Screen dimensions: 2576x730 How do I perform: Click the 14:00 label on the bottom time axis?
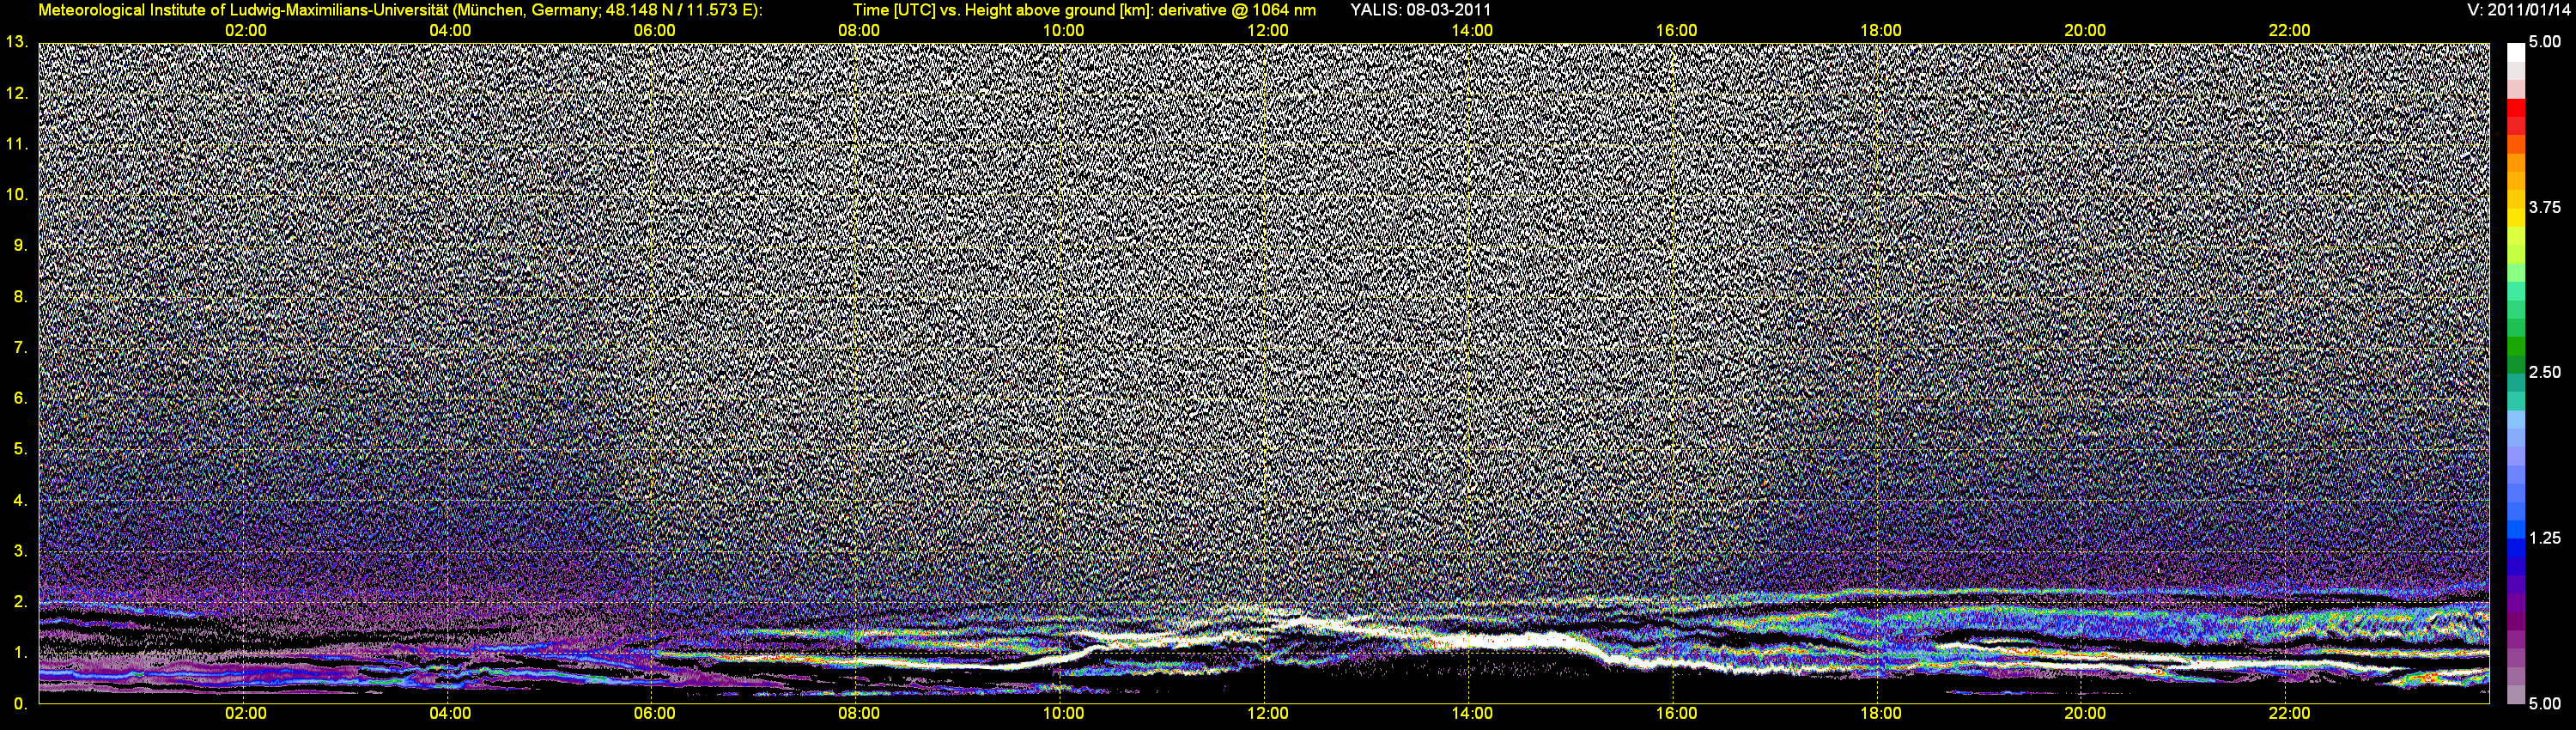point(1472,714)
